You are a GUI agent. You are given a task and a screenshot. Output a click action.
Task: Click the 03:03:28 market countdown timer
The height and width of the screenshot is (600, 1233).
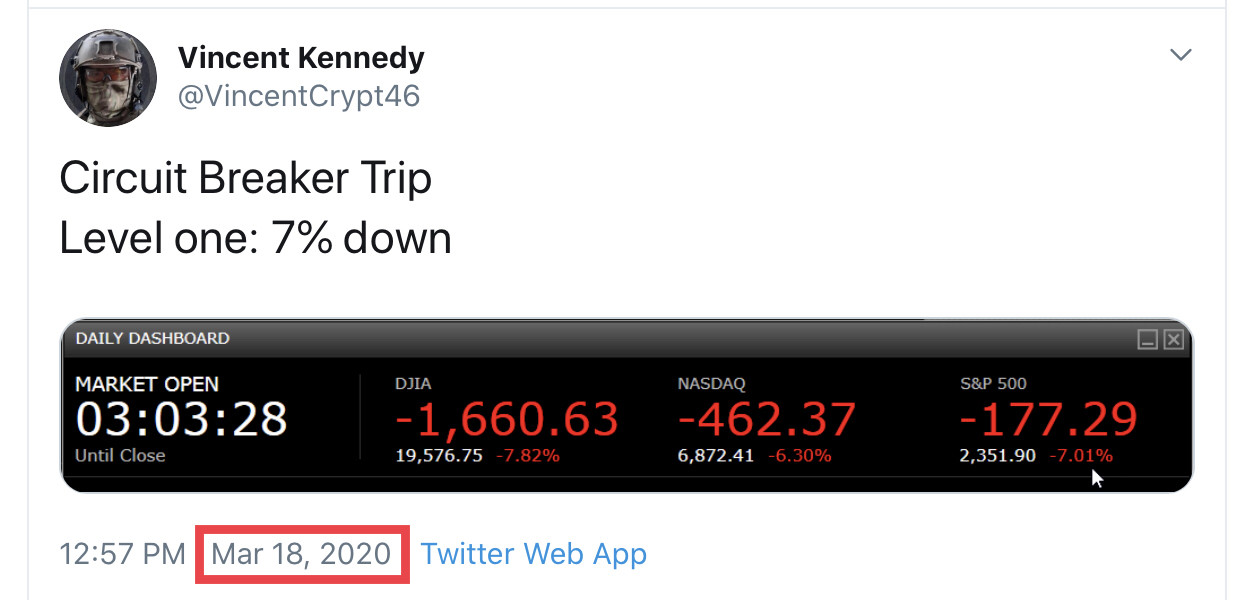(x=181, y=419)
